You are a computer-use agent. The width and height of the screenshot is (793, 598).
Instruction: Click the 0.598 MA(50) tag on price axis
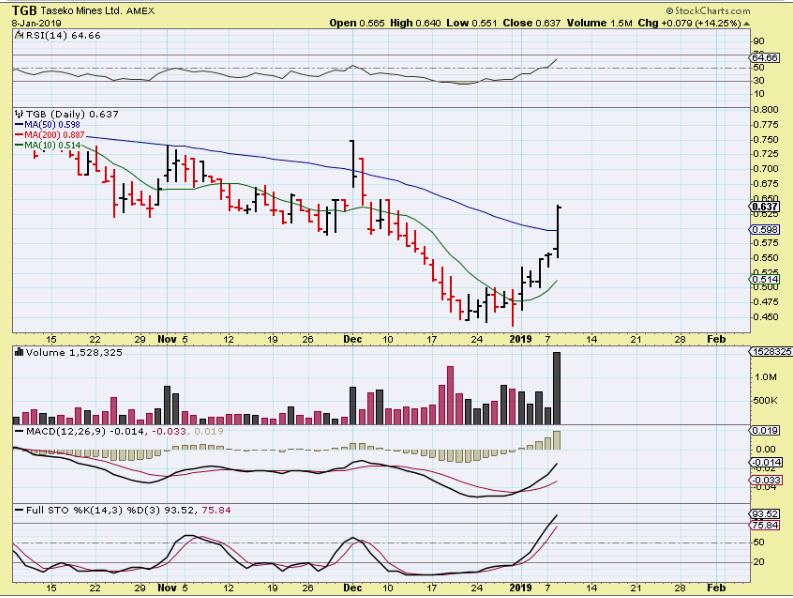(x=765, y=230)
